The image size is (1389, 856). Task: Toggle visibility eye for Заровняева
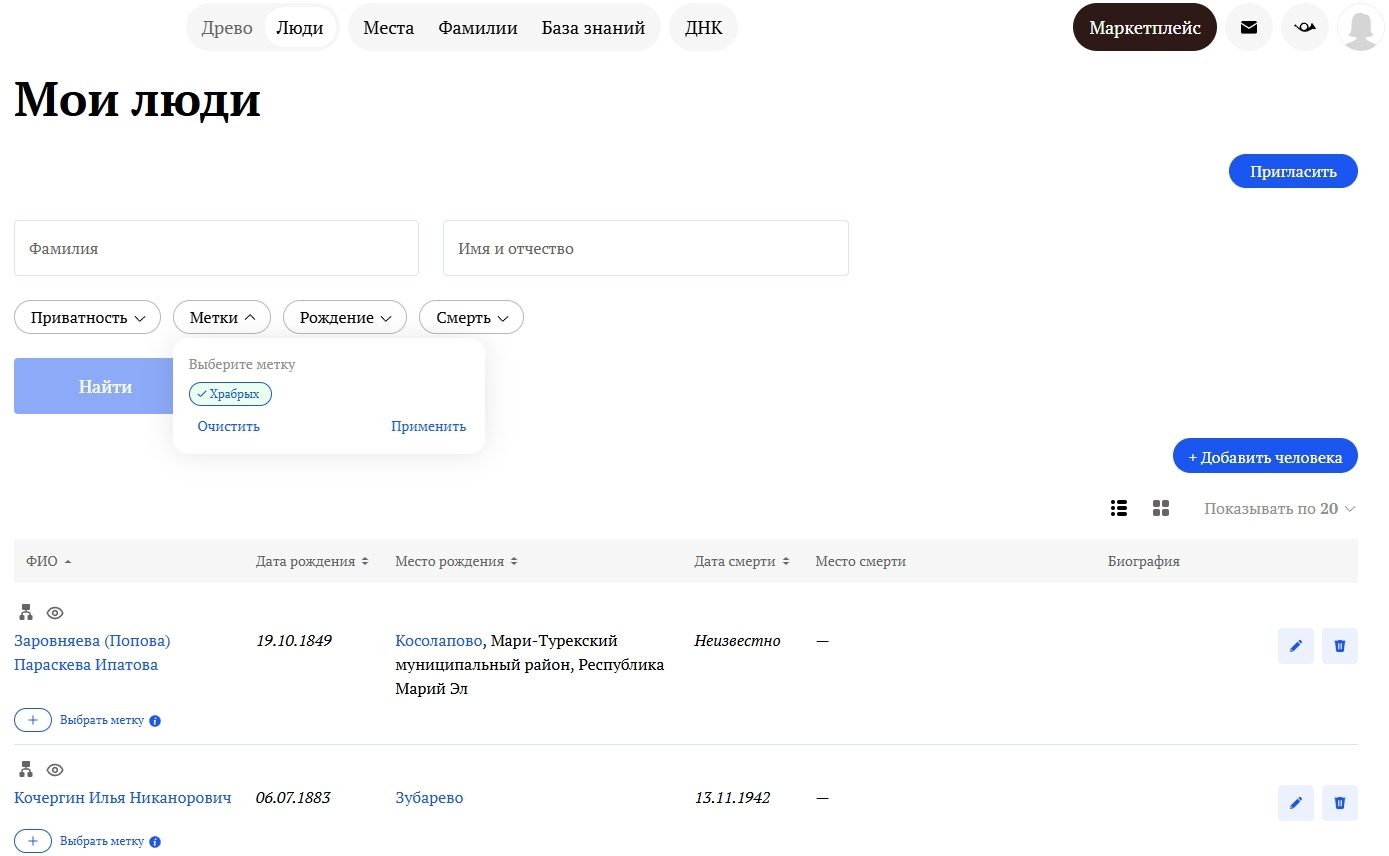pos(55,612)
